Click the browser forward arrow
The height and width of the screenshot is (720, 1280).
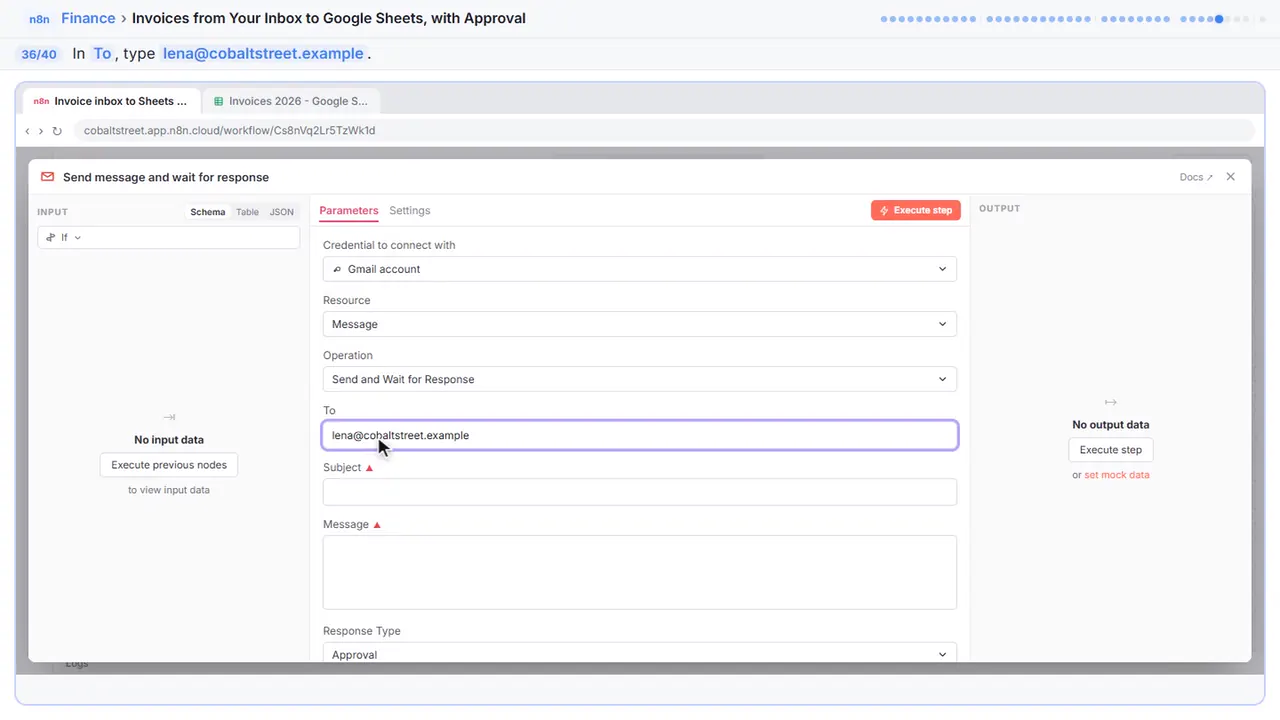click(41, 131)
